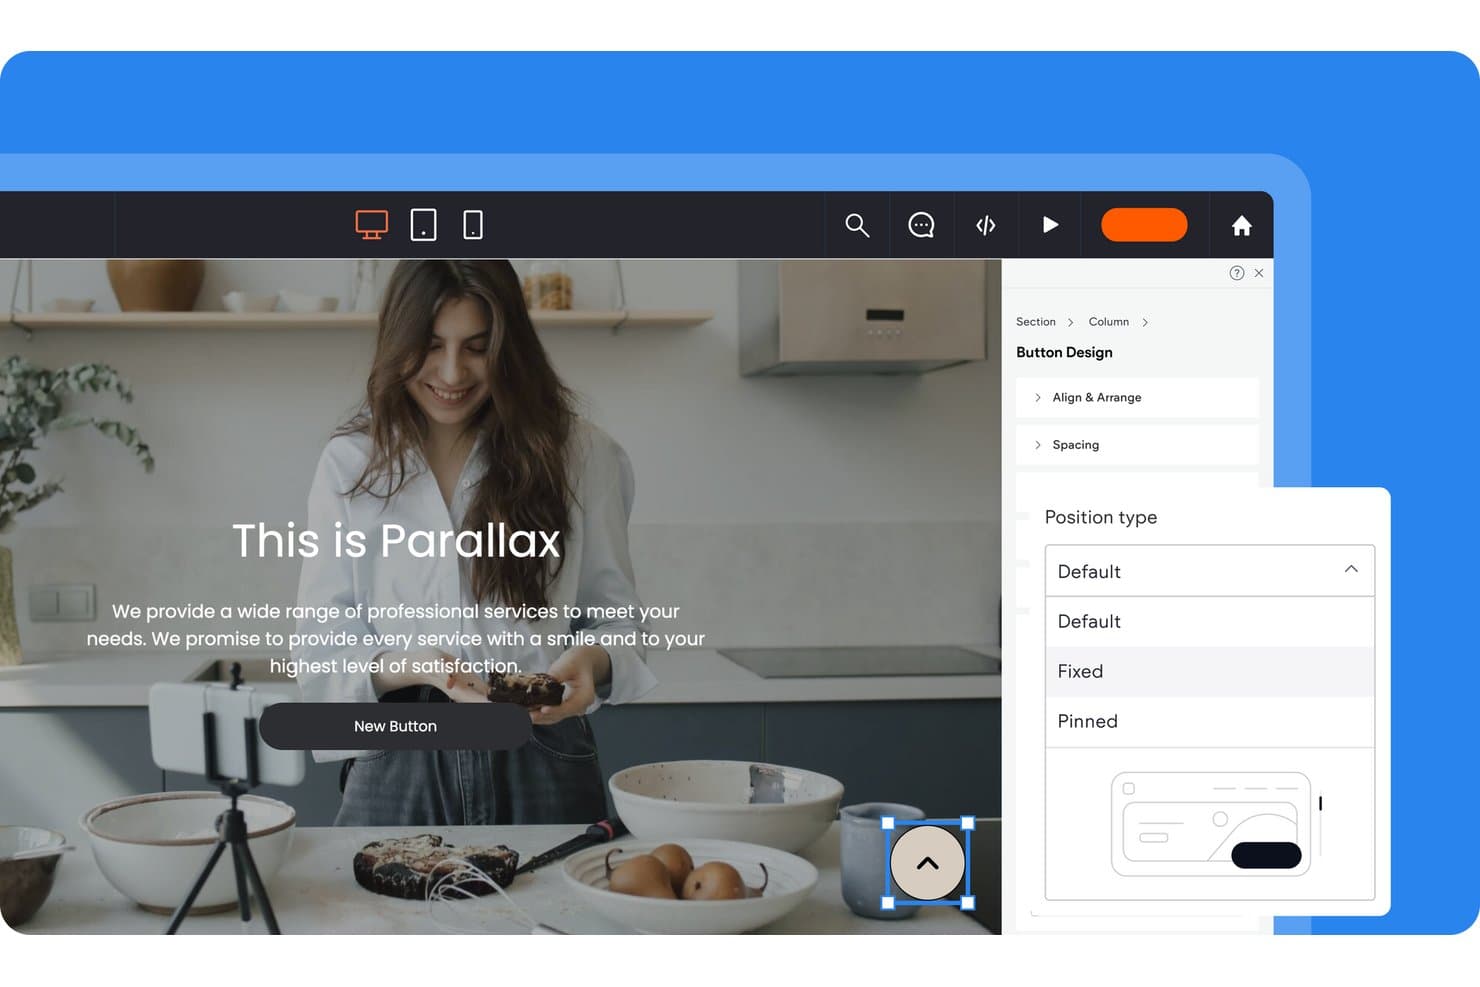Screen dimensions: 1480x987
Task: Choose Fixed position type option
Action: coord(1210,672)
